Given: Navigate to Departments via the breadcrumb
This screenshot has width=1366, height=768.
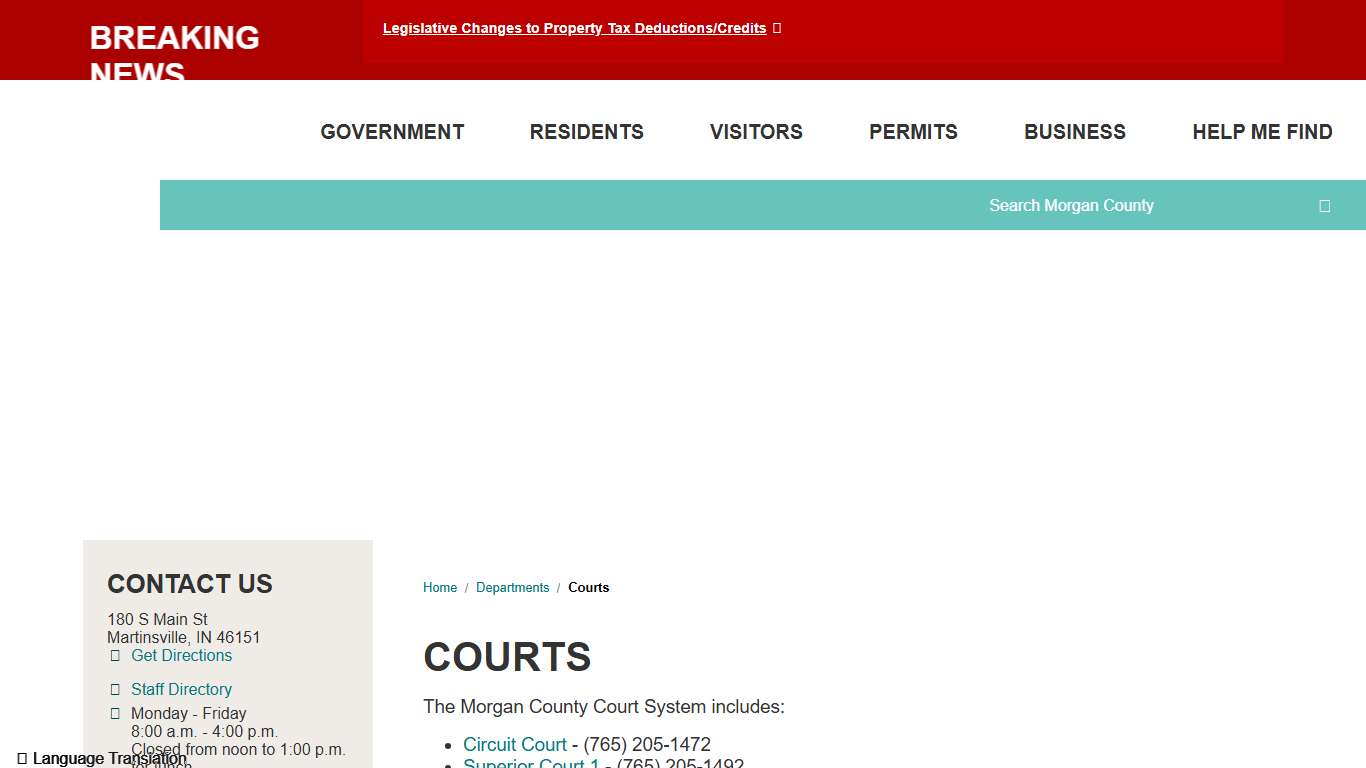Looking at the screenshot, I should click(x=513, y=587).
